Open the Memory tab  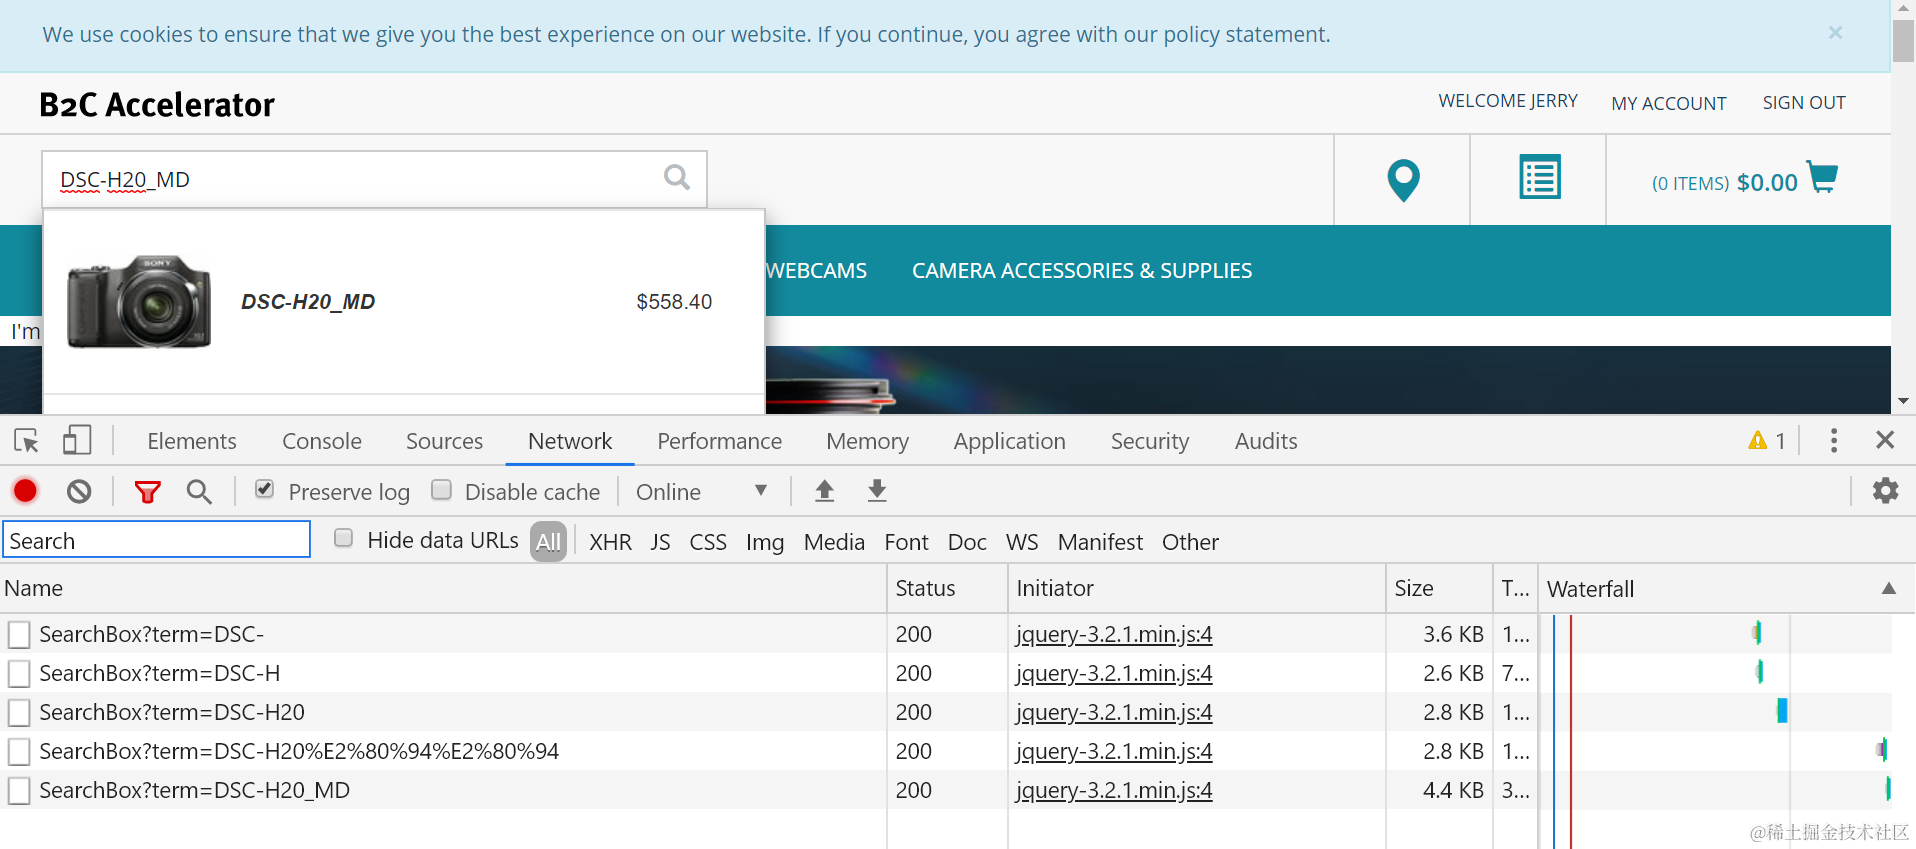867,441
